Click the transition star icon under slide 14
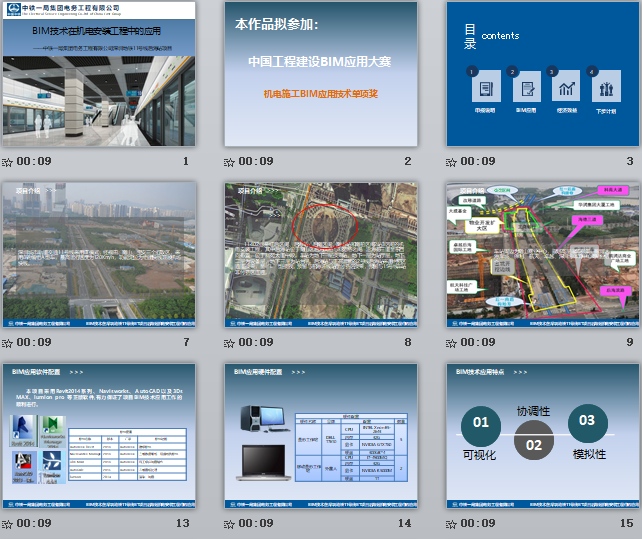The image size is (642, 539). (x=229, y=523)
